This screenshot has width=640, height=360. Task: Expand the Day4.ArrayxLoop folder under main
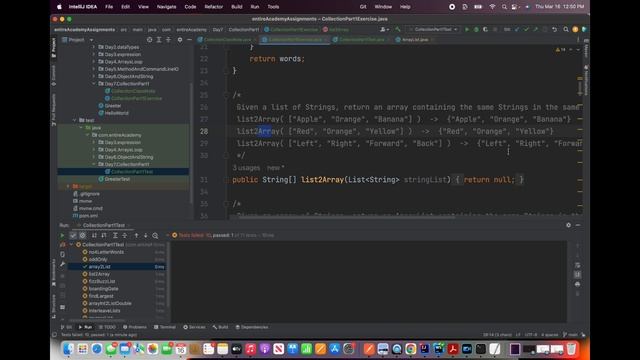point(94,62)
